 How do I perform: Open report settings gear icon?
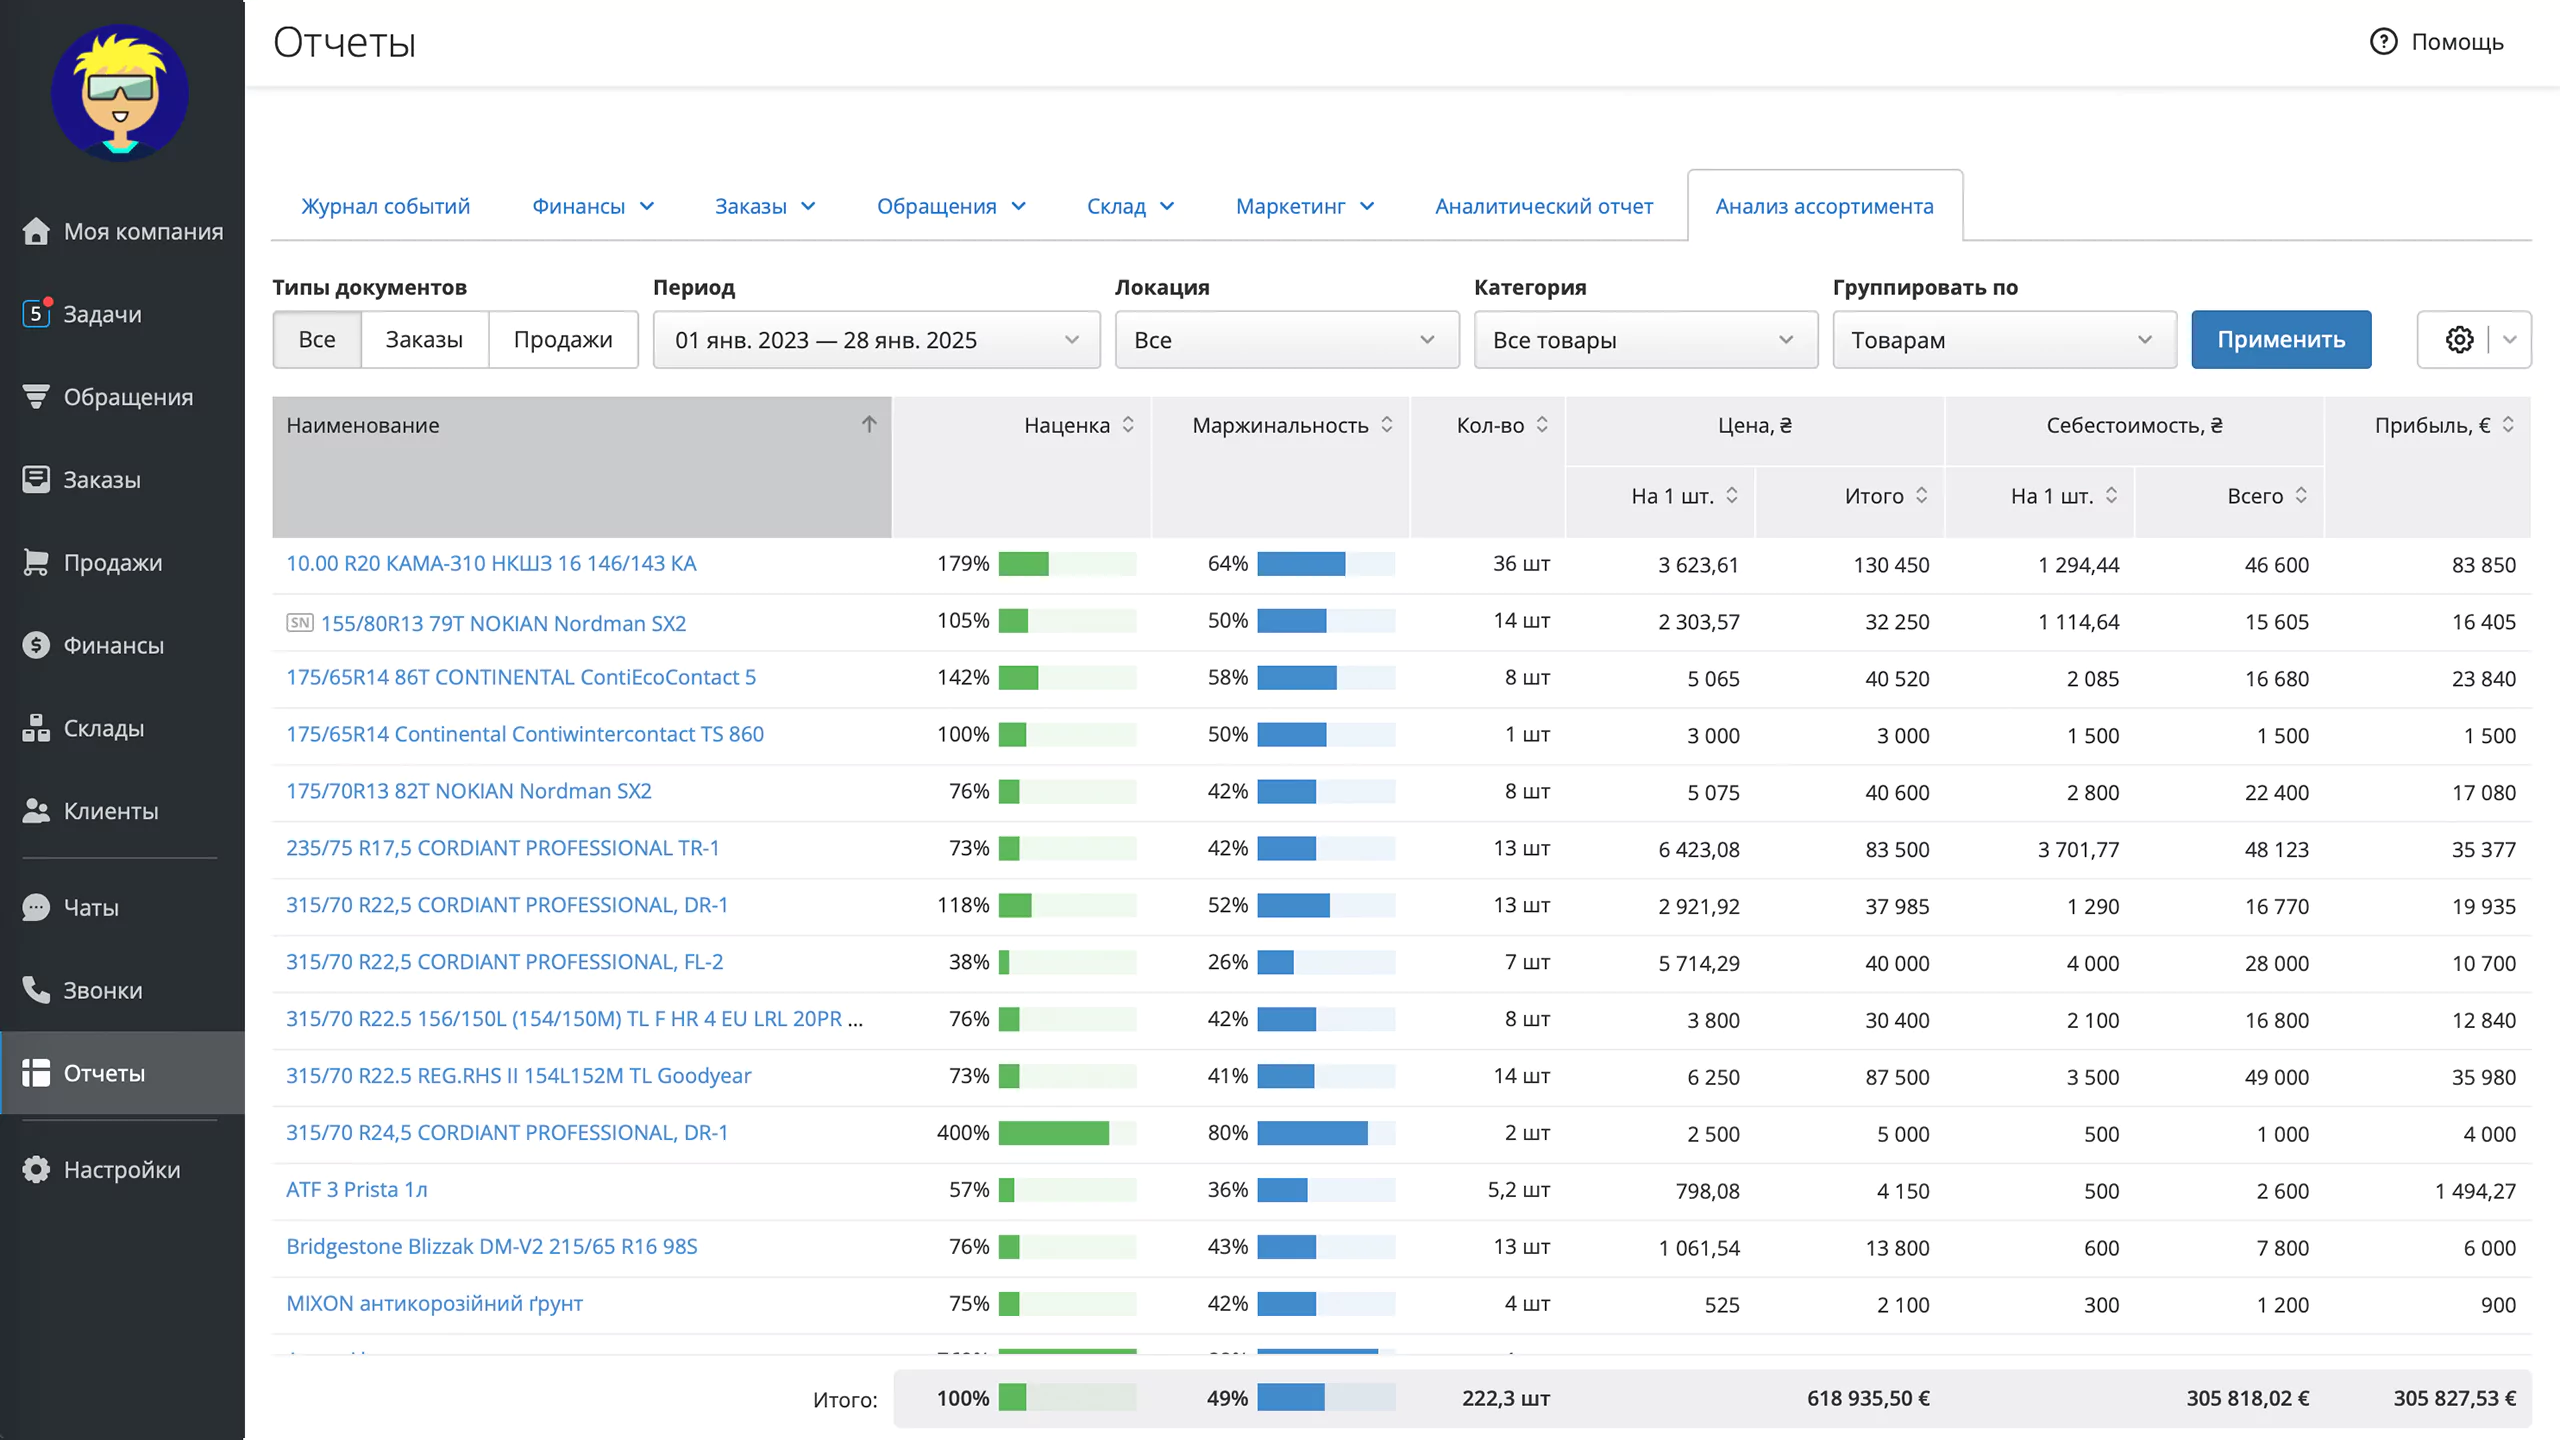point(2459,339)
